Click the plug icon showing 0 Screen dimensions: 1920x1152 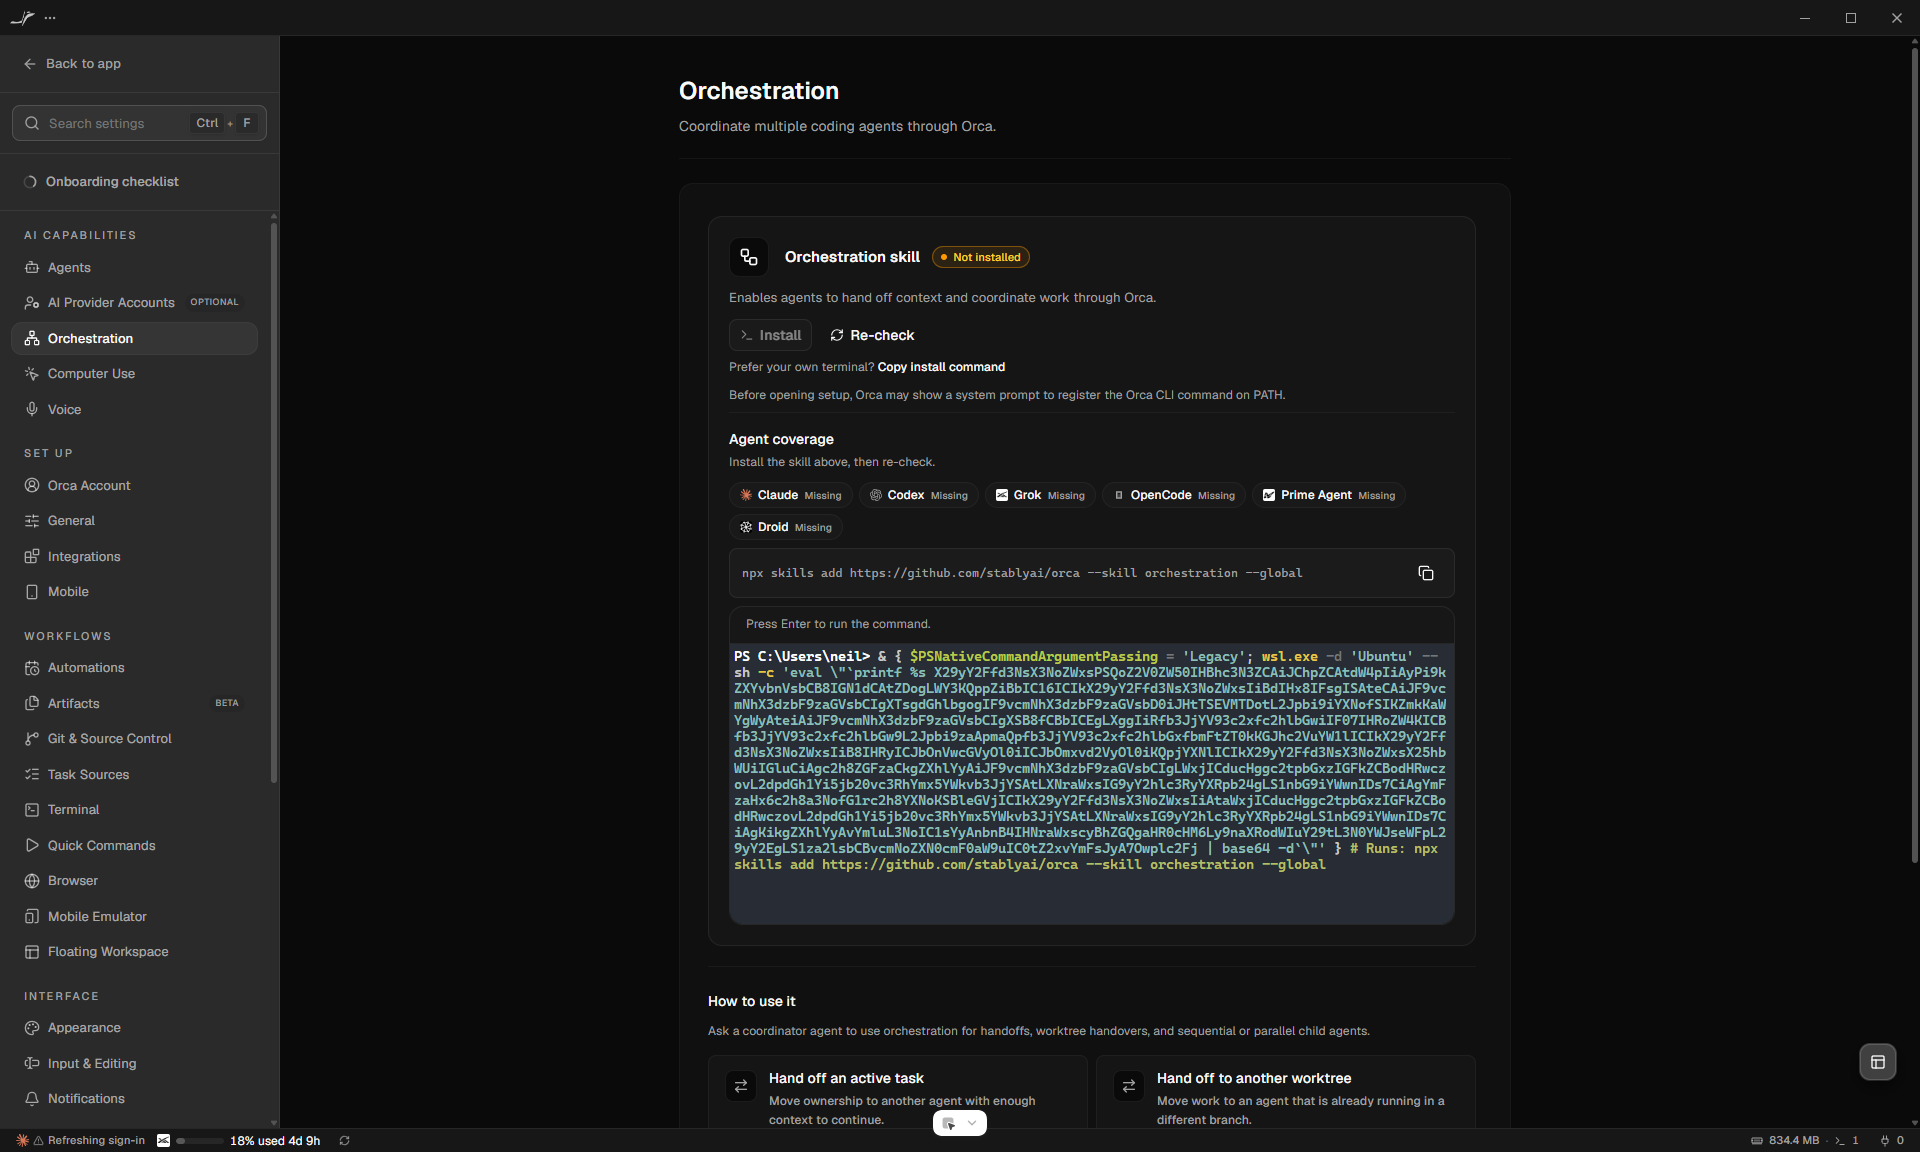pos(1891,1141)
